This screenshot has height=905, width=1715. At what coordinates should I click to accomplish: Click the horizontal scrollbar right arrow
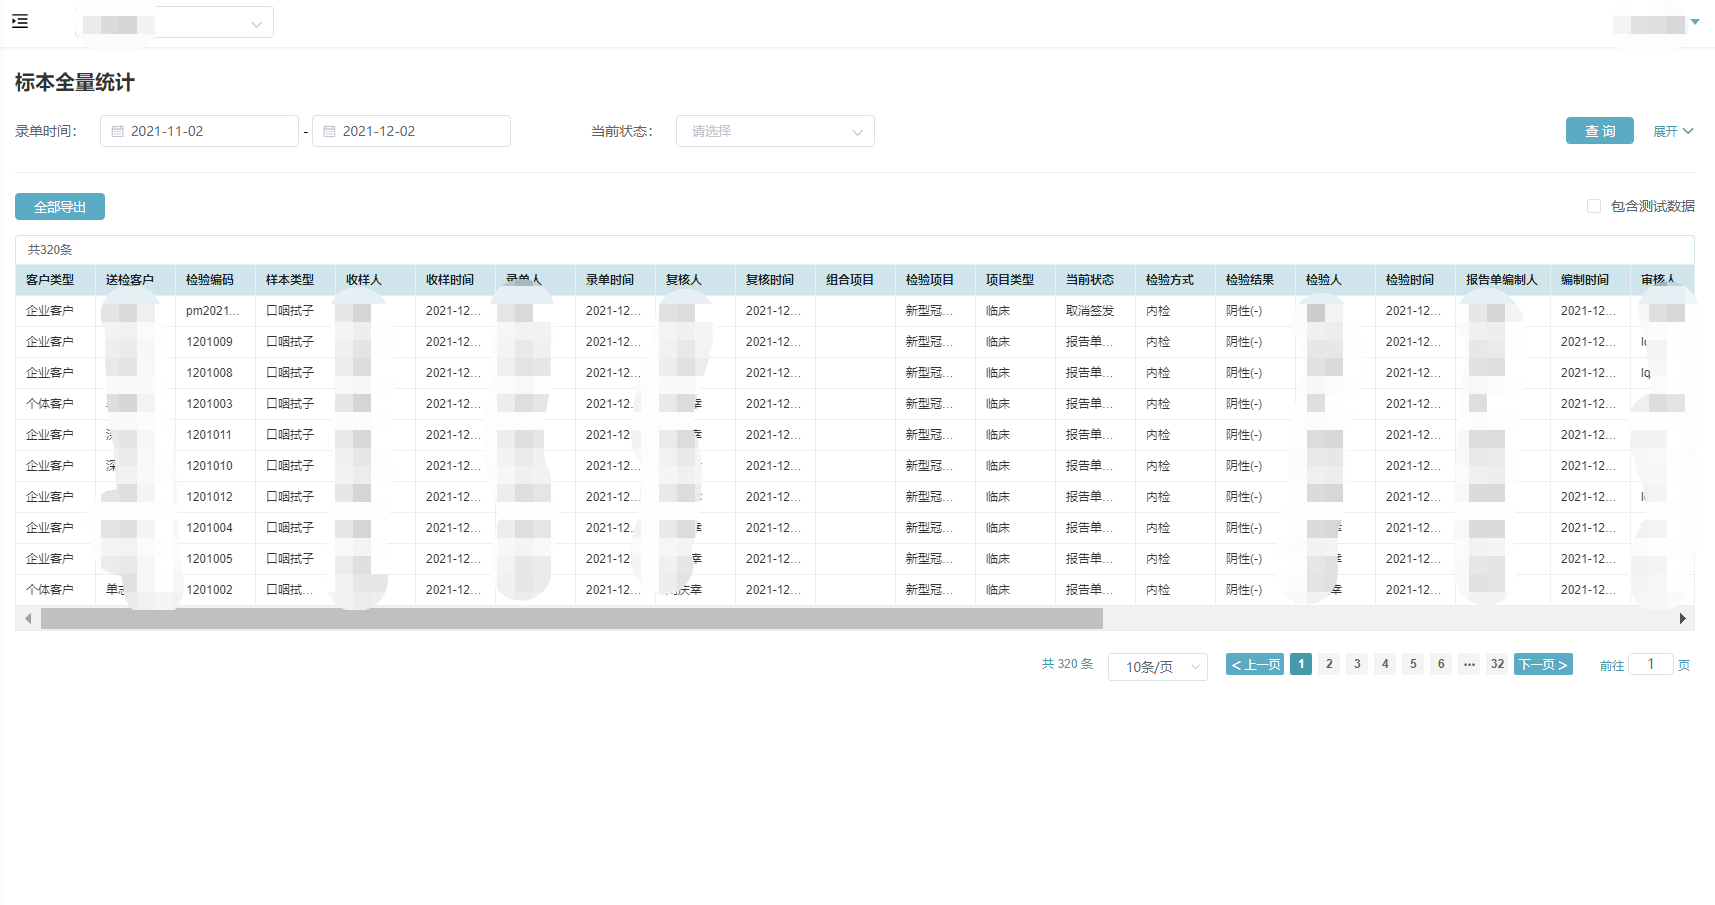pos(1682,619)
